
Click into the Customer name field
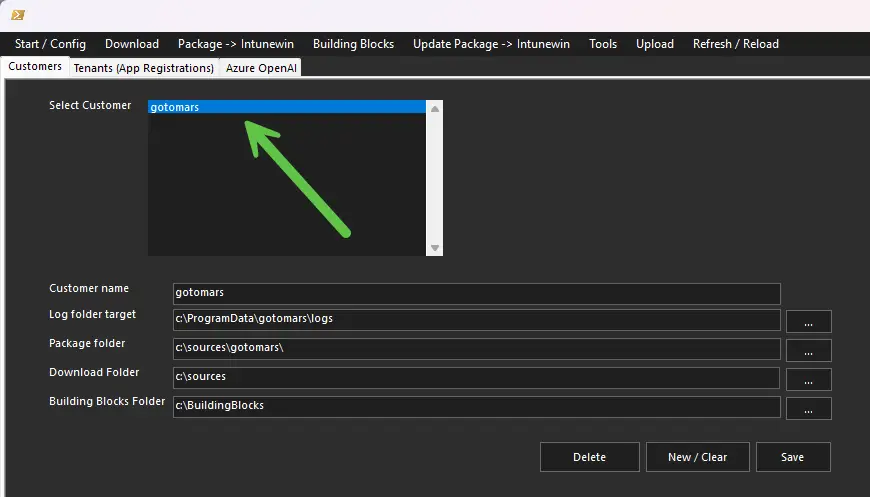pos(475,293)
